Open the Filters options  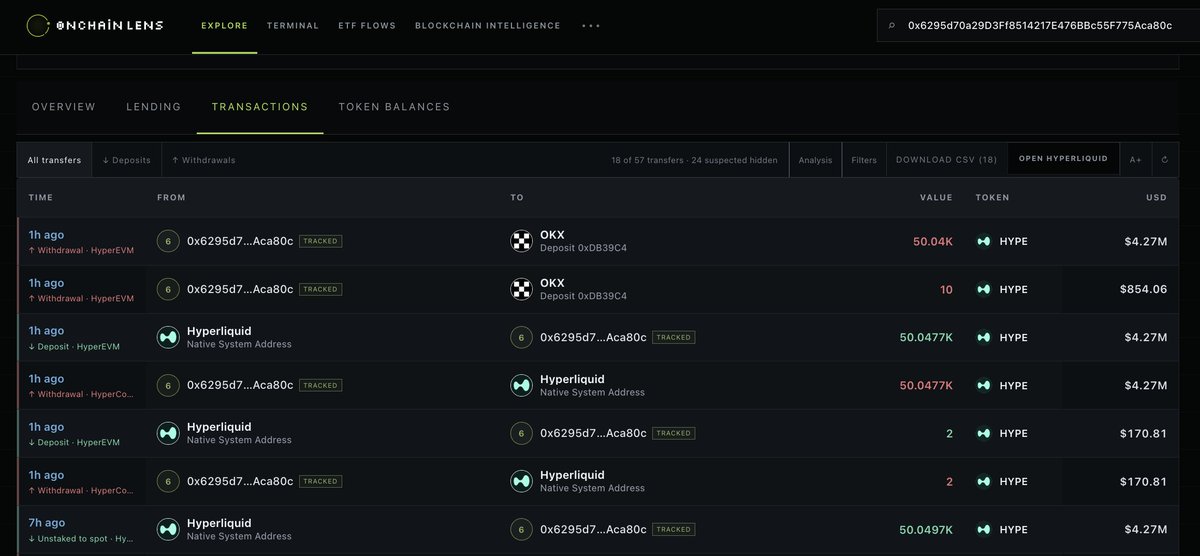tap(864, 160)
